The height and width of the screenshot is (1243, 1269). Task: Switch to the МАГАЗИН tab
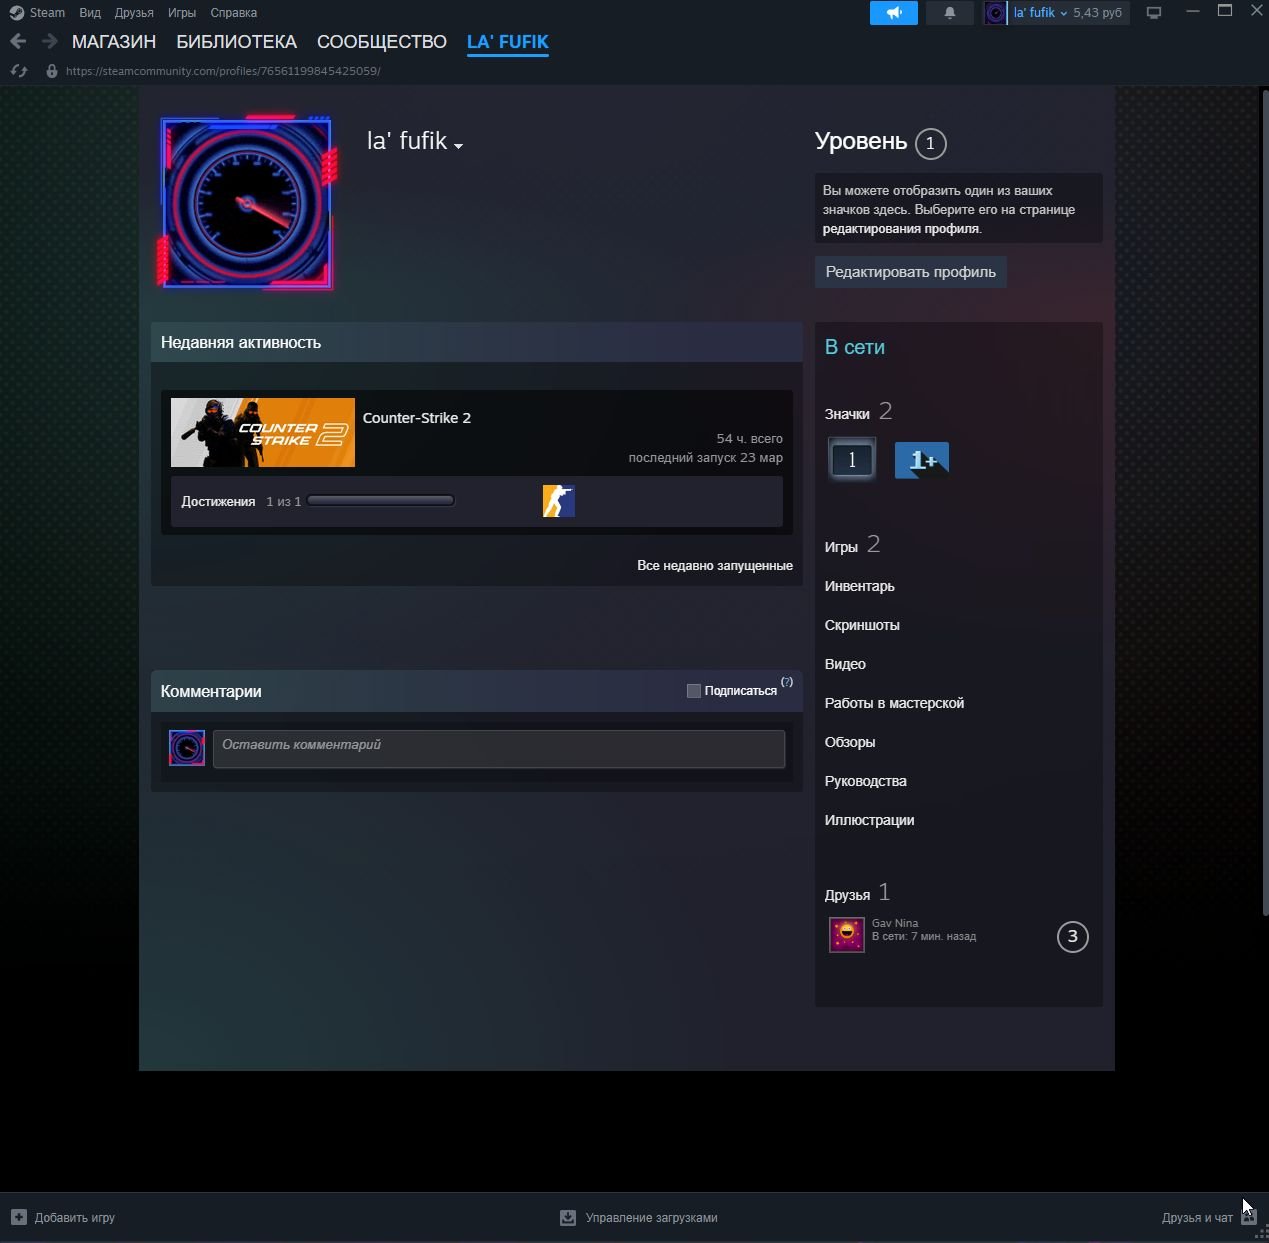click(x=114, y=42)
